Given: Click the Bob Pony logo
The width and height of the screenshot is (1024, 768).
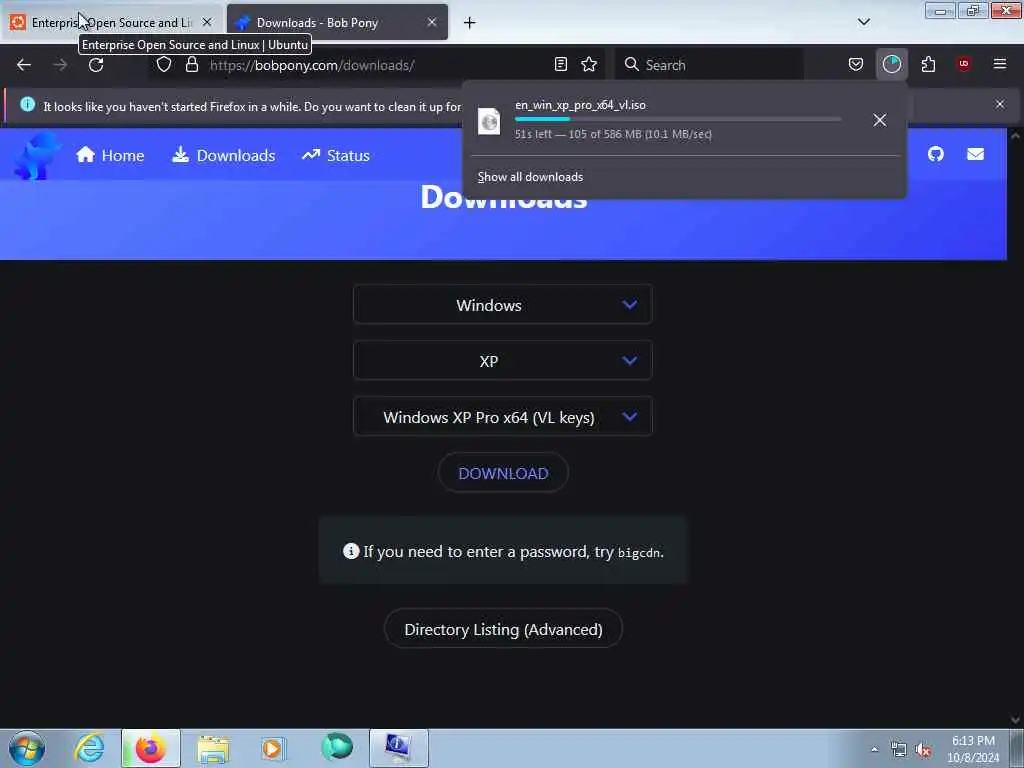Looking at the screenshot, I should tap(37, 155).
